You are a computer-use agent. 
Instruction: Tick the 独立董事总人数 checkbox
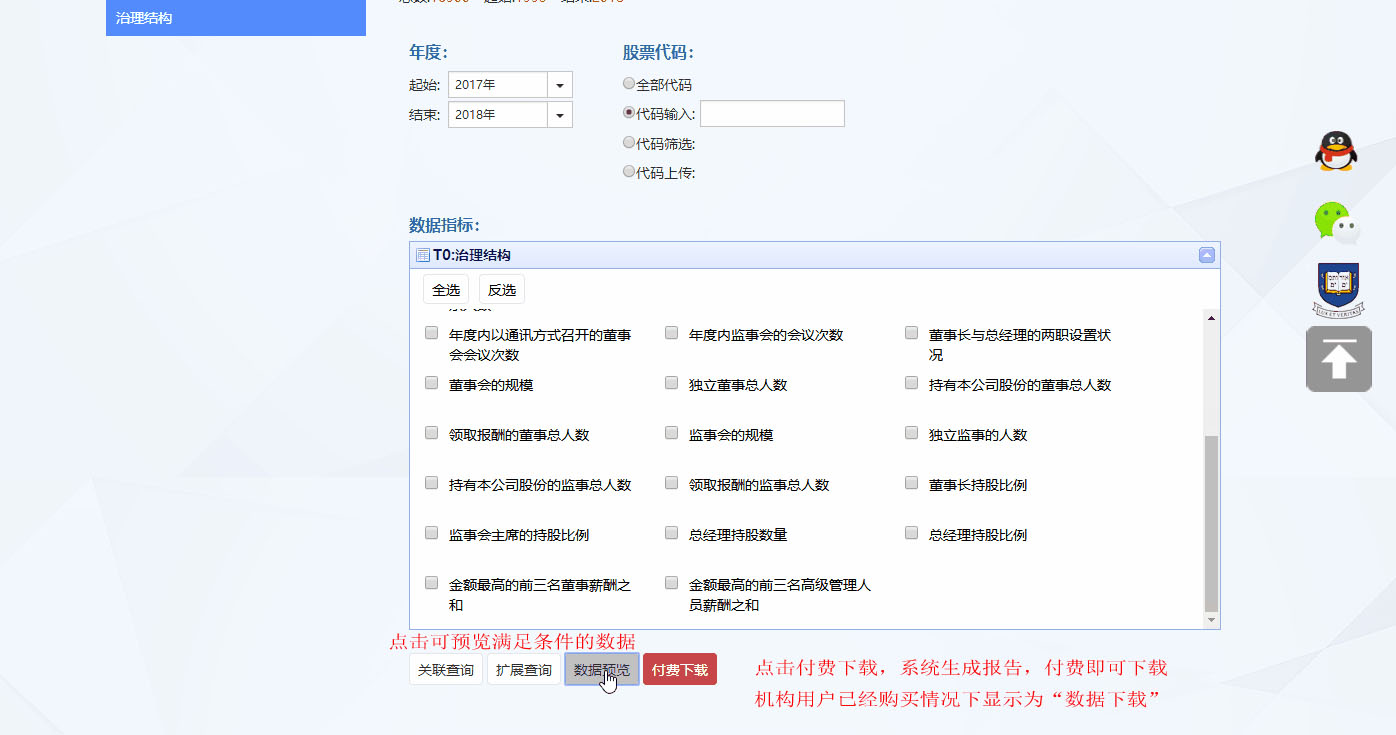[x=672, y=383]
